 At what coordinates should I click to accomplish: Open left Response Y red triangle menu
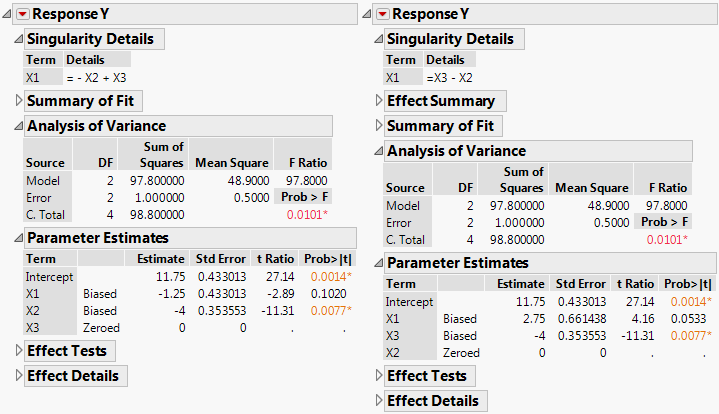(x=23, y=14)
